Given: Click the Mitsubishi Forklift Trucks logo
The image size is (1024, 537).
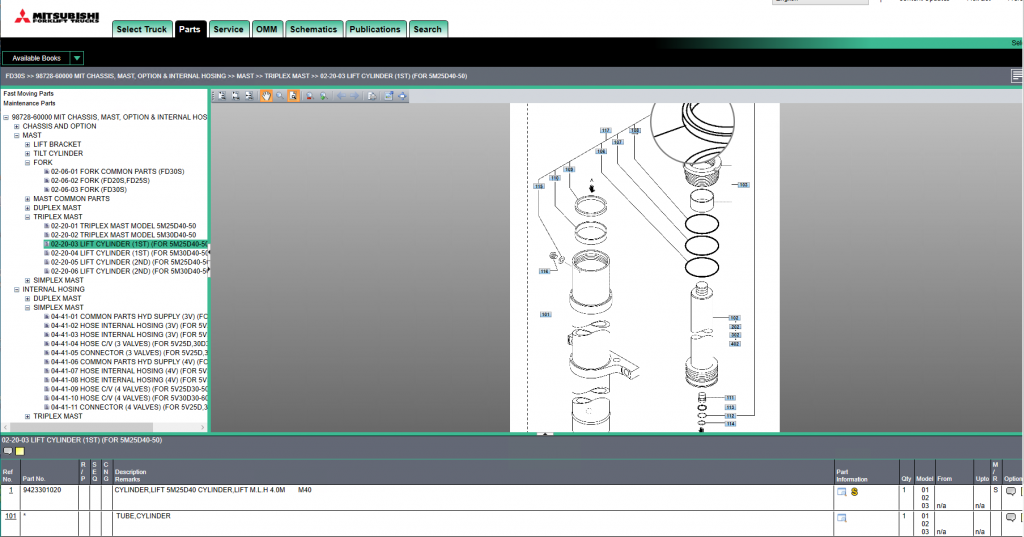Looking at the screenshot, I should tap(57, 17).
